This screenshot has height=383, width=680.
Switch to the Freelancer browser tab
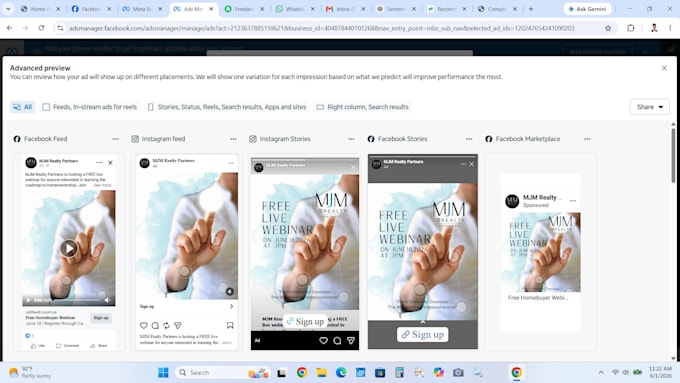click(244, 9)
